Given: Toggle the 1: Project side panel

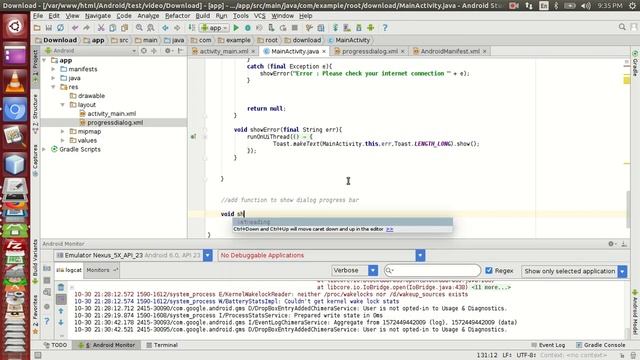Looking at the screenshot, I should (36, 67).
